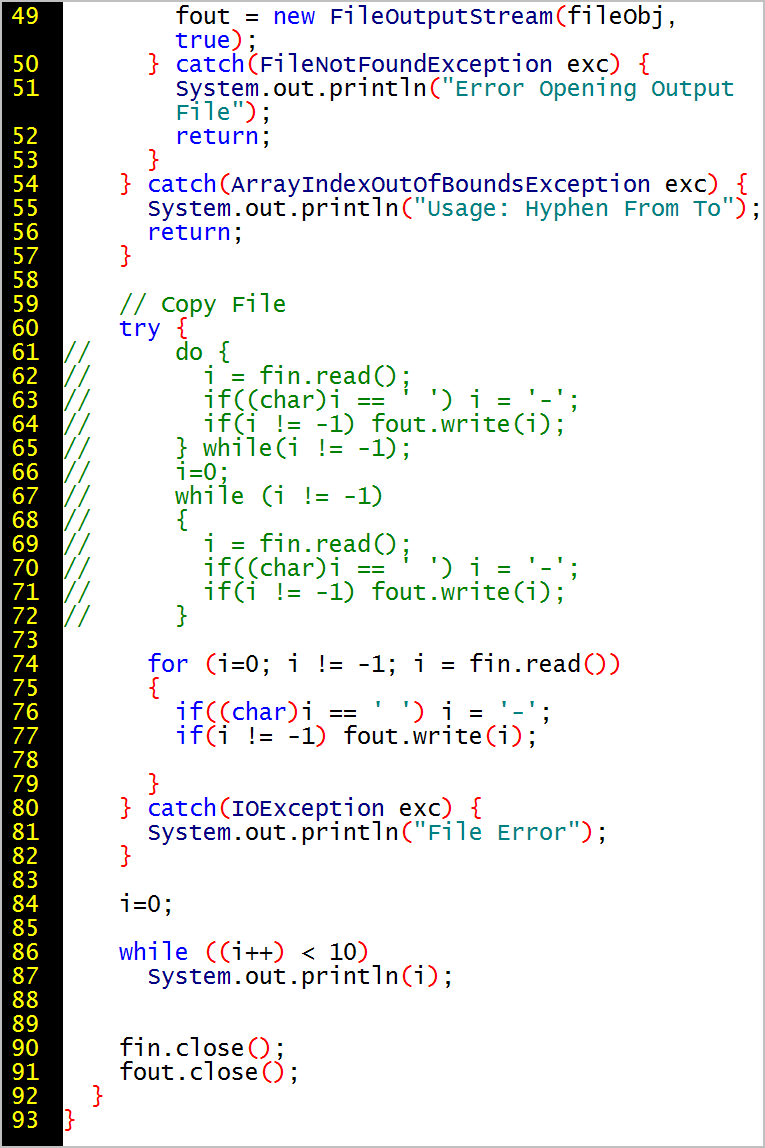Click line number 93 in the gutter
This screenshot has width=765, height=1148.
pos(25,1120)
